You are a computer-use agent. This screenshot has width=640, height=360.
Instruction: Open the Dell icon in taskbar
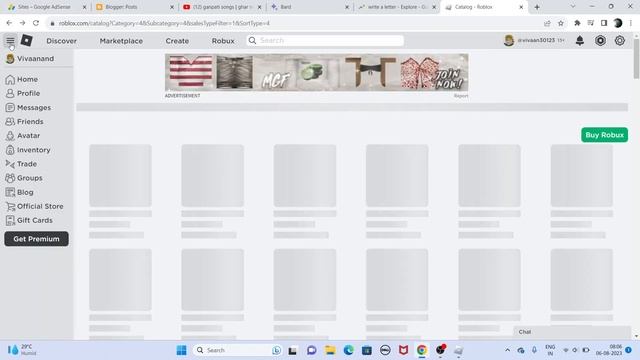385,350
